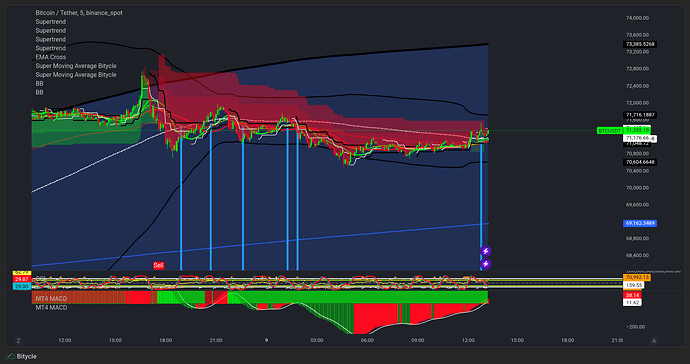Click the A auto-scale button at bottom right
690x364 pixels.
[654, 341]
